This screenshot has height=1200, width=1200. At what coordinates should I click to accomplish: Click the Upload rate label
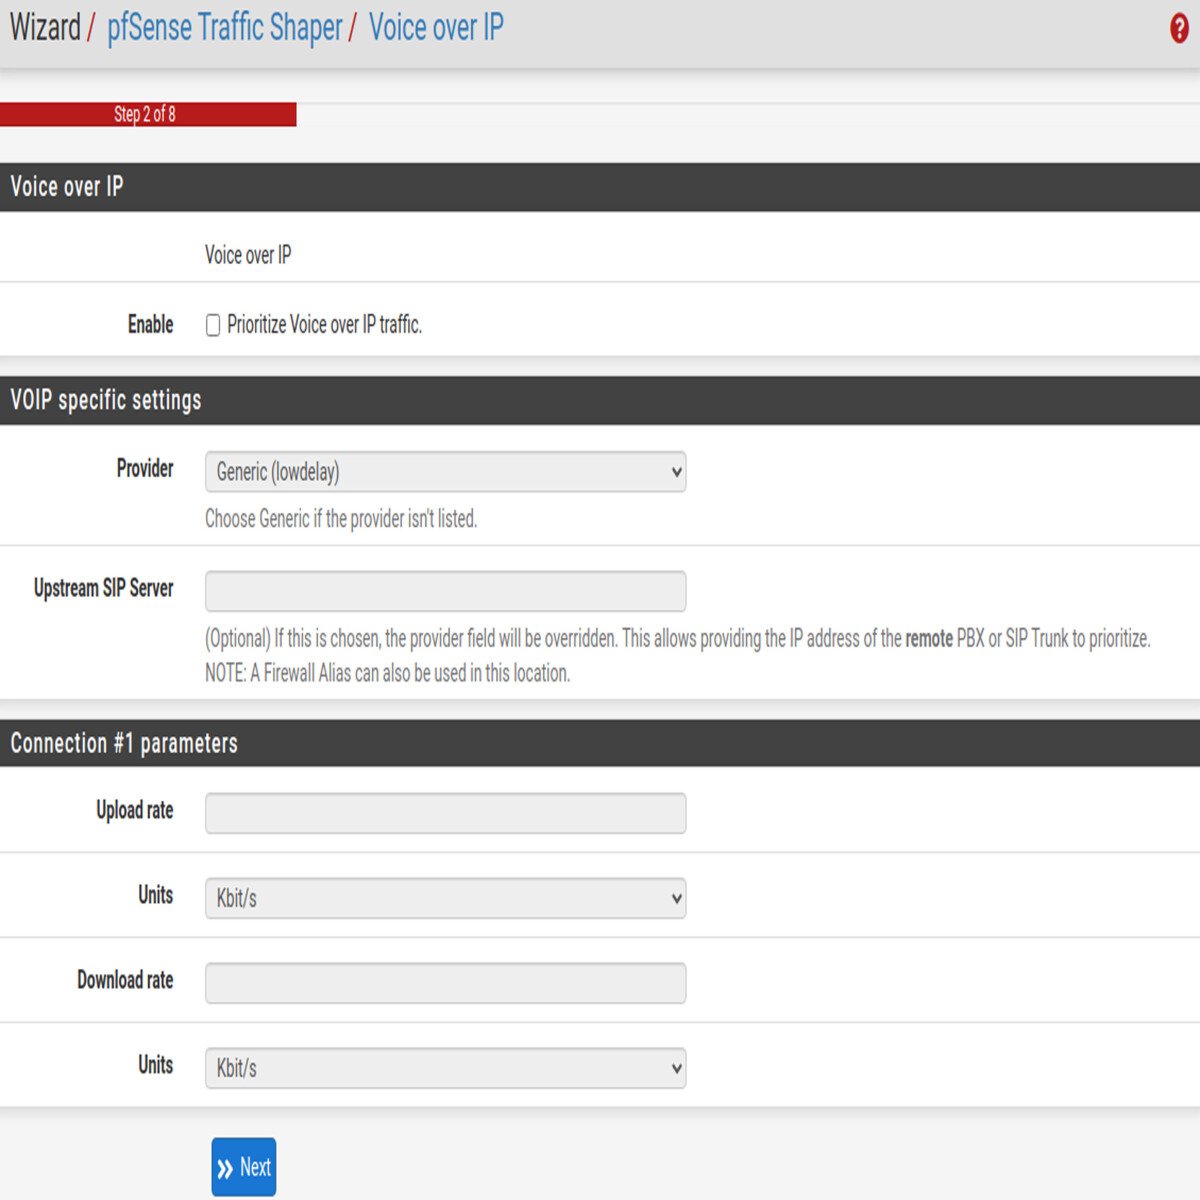coord(134,810)
